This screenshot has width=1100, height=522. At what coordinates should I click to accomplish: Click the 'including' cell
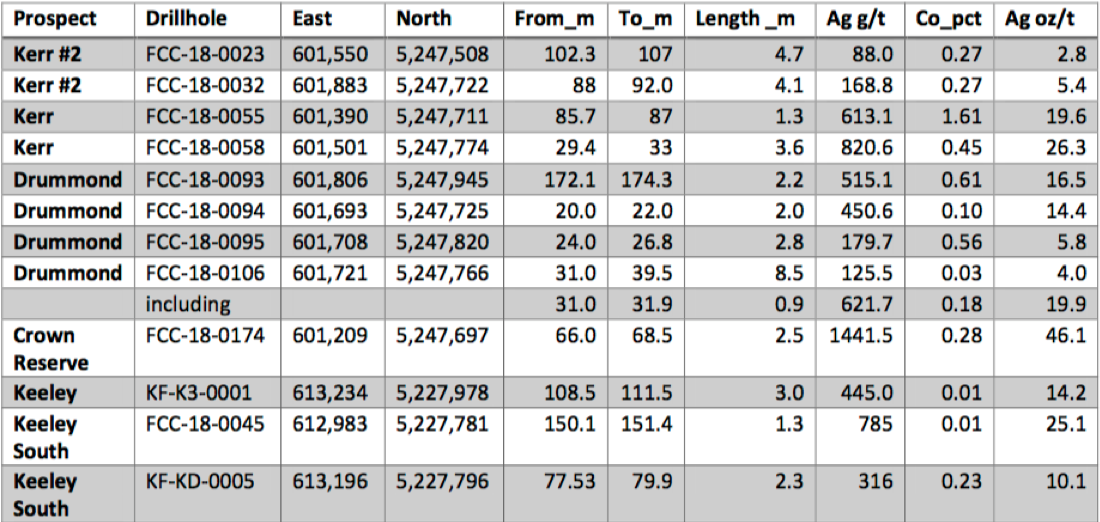188,304
